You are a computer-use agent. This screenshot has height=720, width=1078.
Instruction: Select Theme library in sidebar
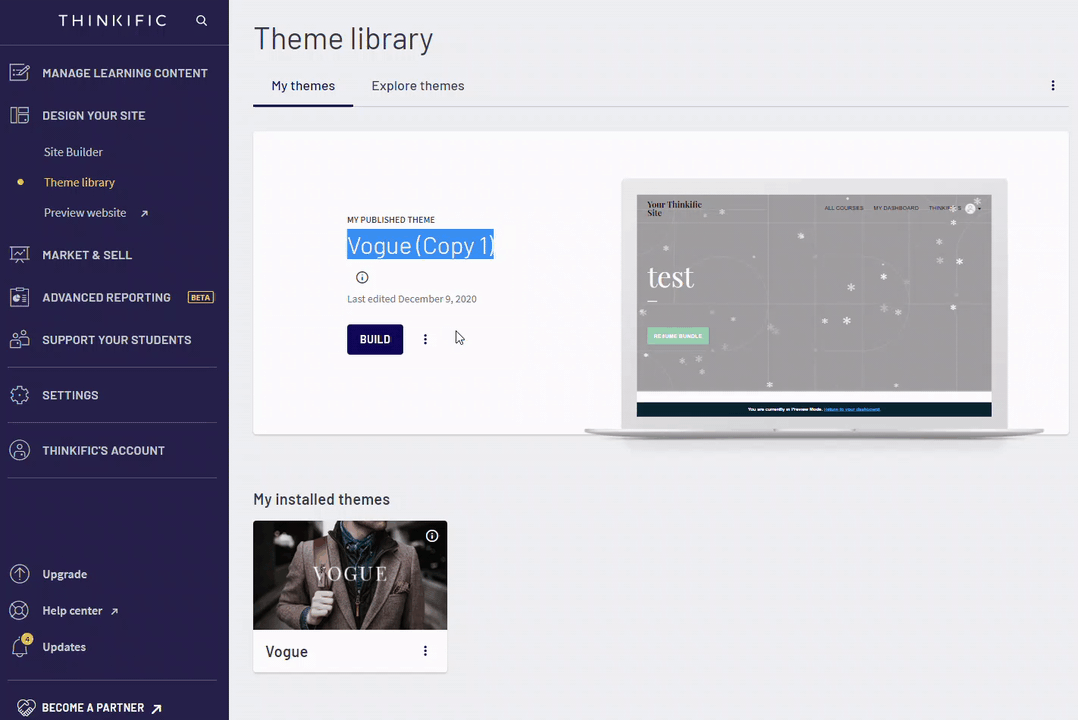pos(79,182)
